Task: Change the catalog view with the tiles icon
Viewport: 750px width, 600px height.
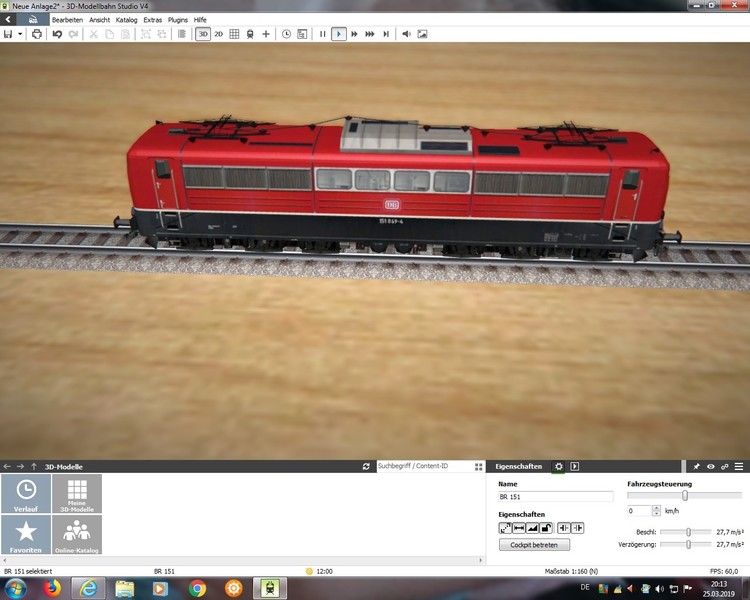Action: point(479,467)
